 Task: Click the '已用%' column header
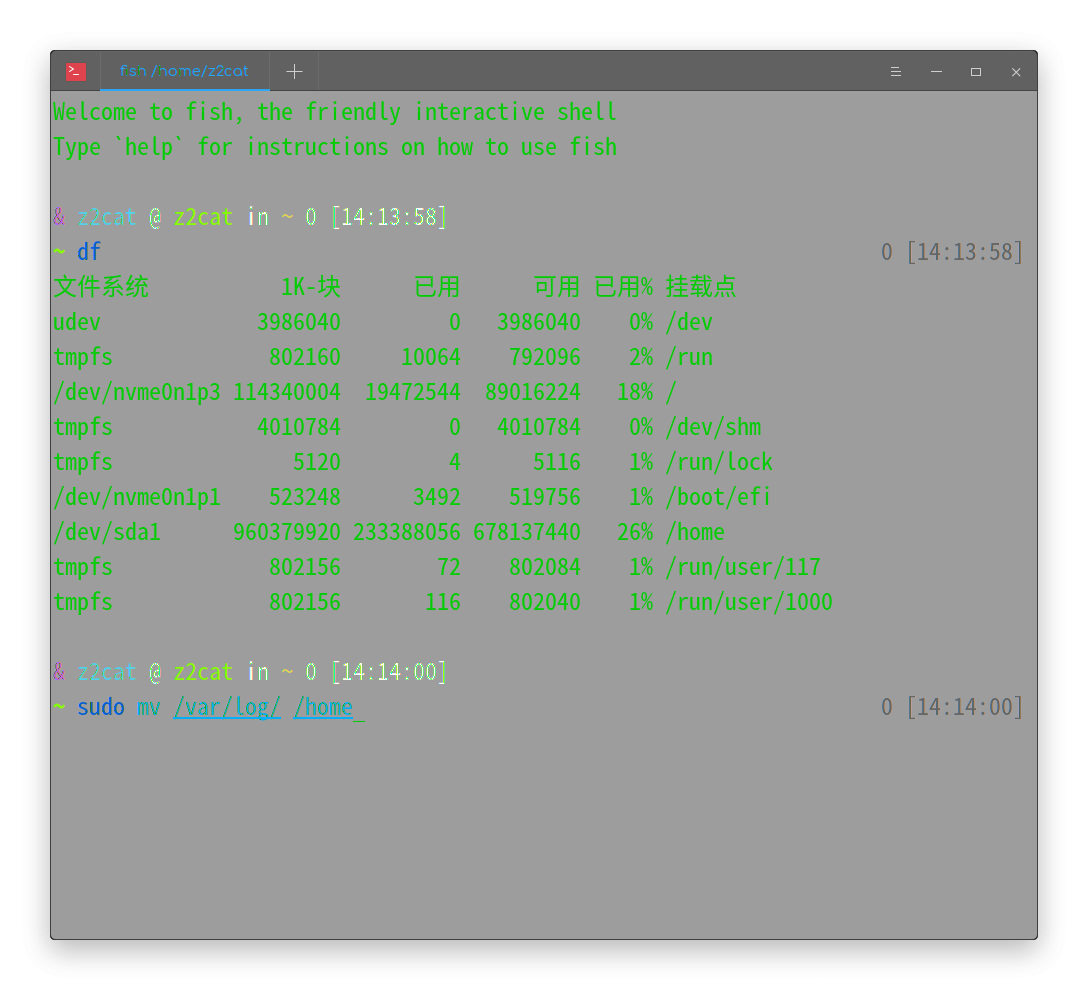(623, 287)
